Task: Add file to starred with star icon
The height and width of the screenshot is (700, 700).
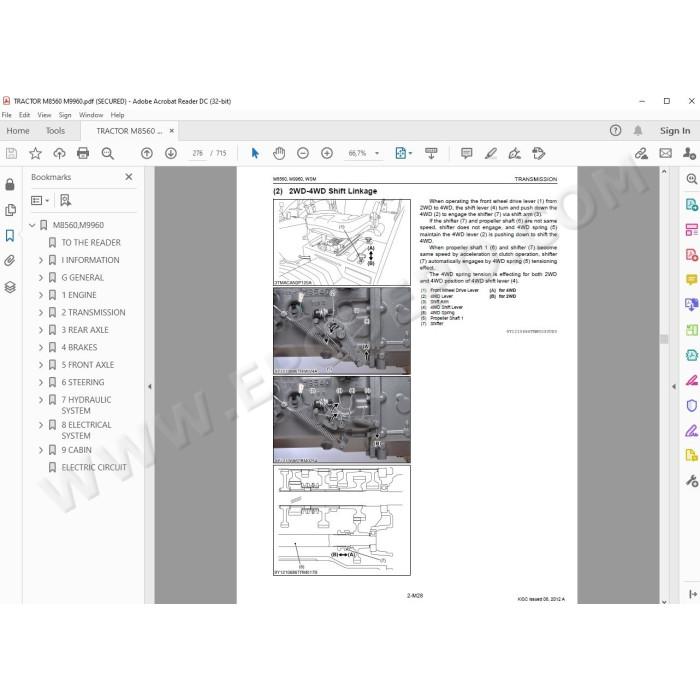Action: click(35, 154)
